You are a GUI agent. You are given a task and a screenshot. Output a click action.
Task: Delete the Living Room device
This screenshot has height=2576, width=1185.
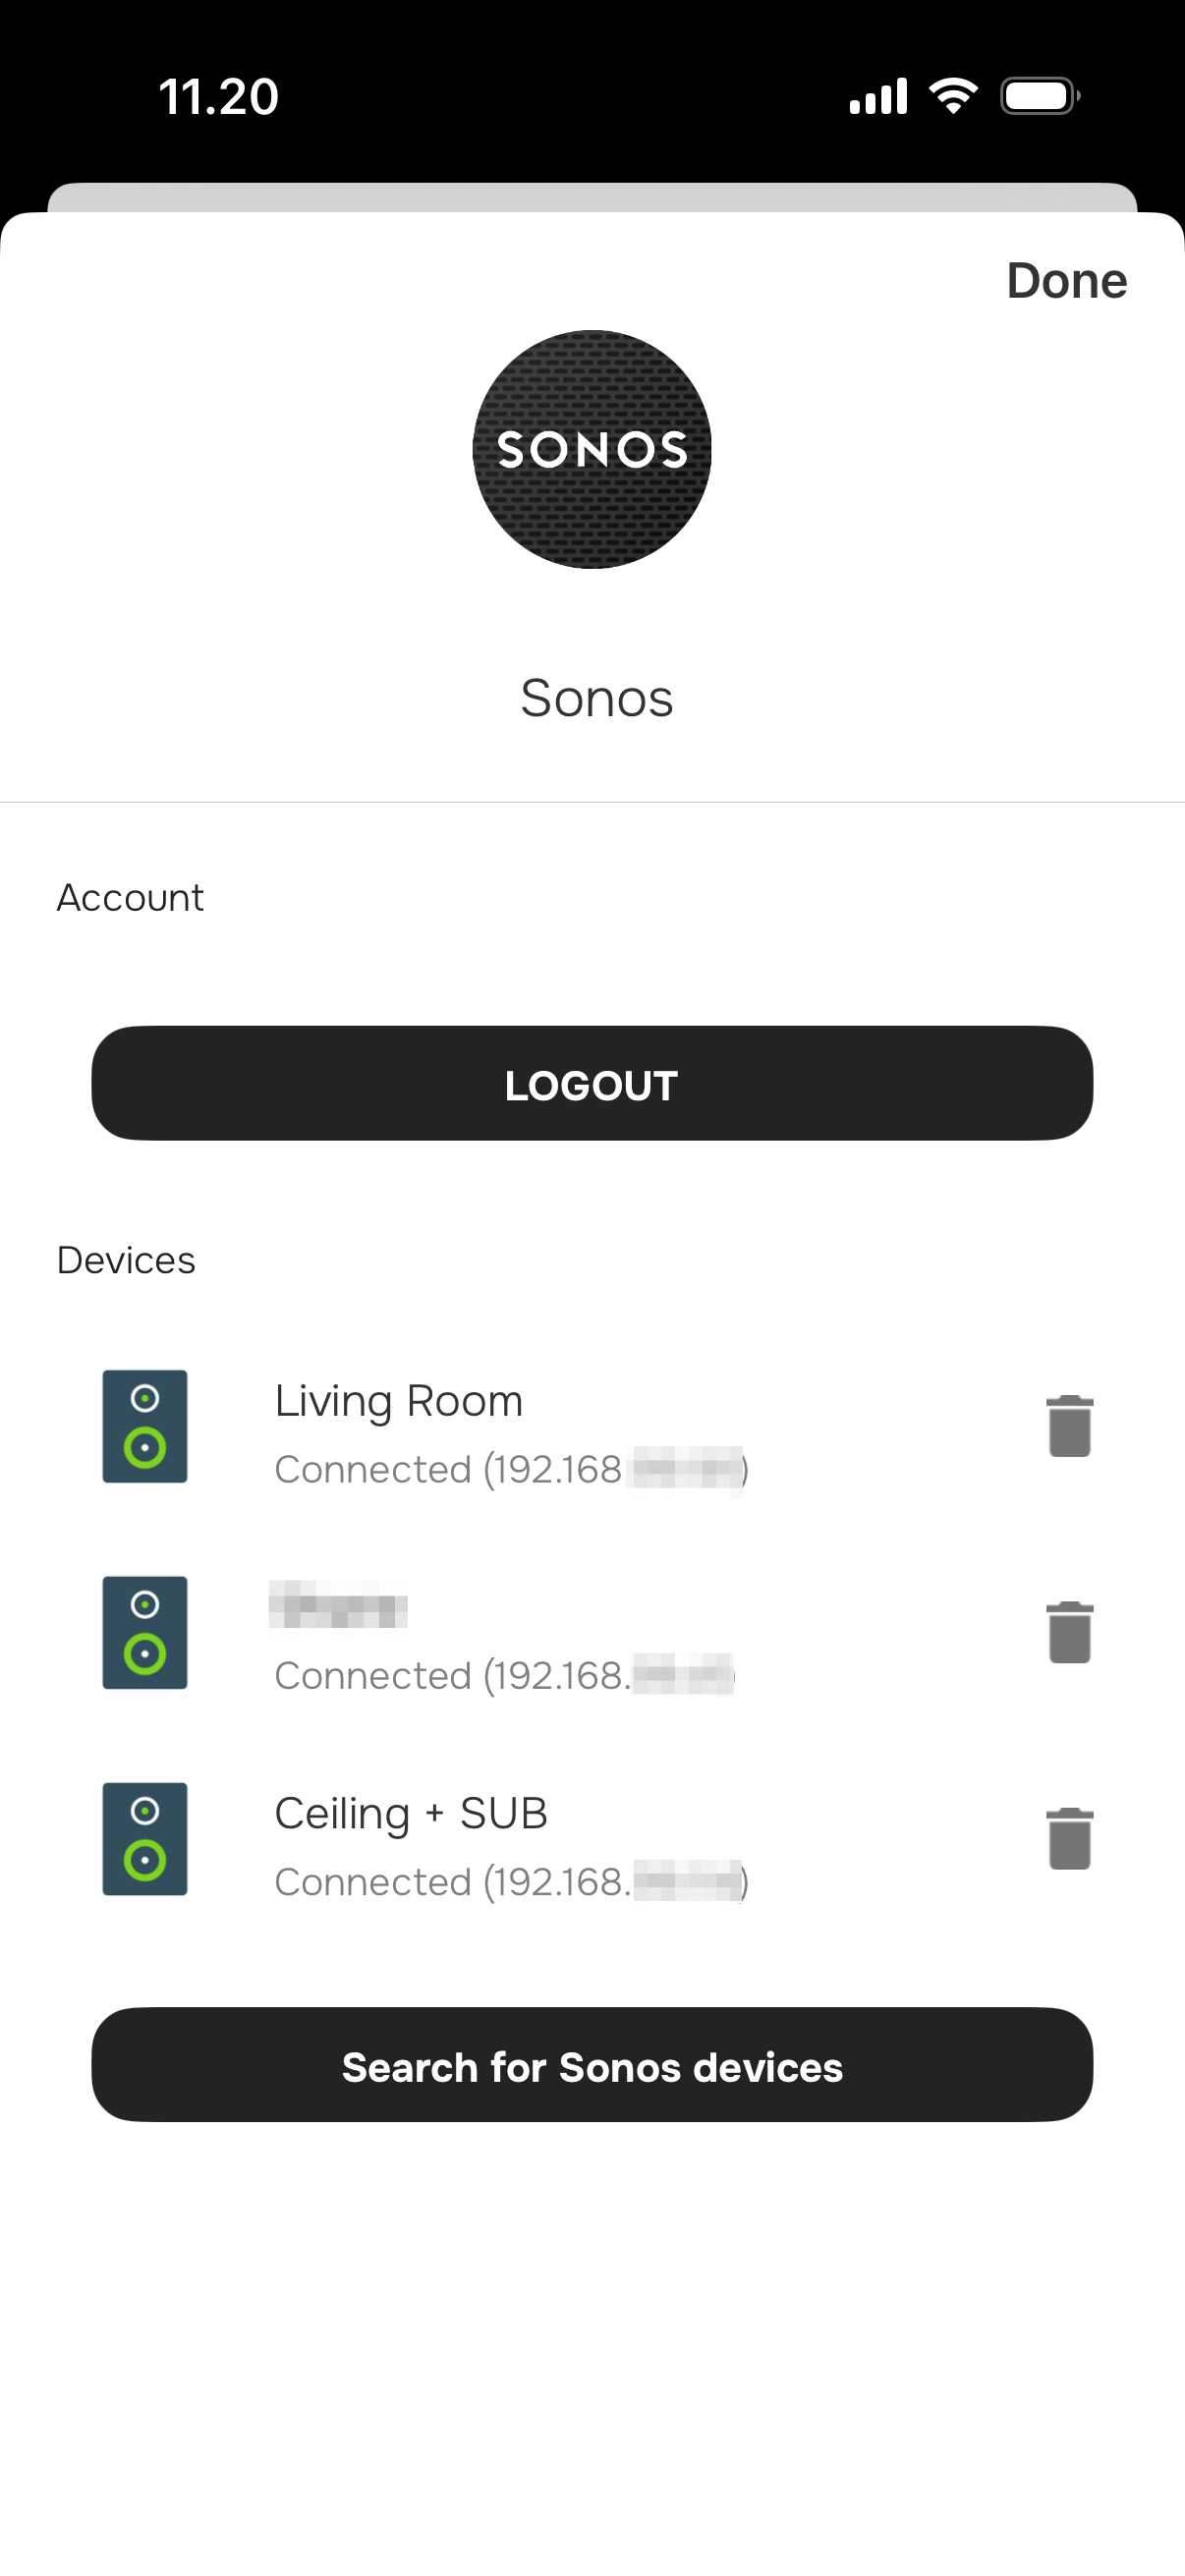(1069, 1426)
